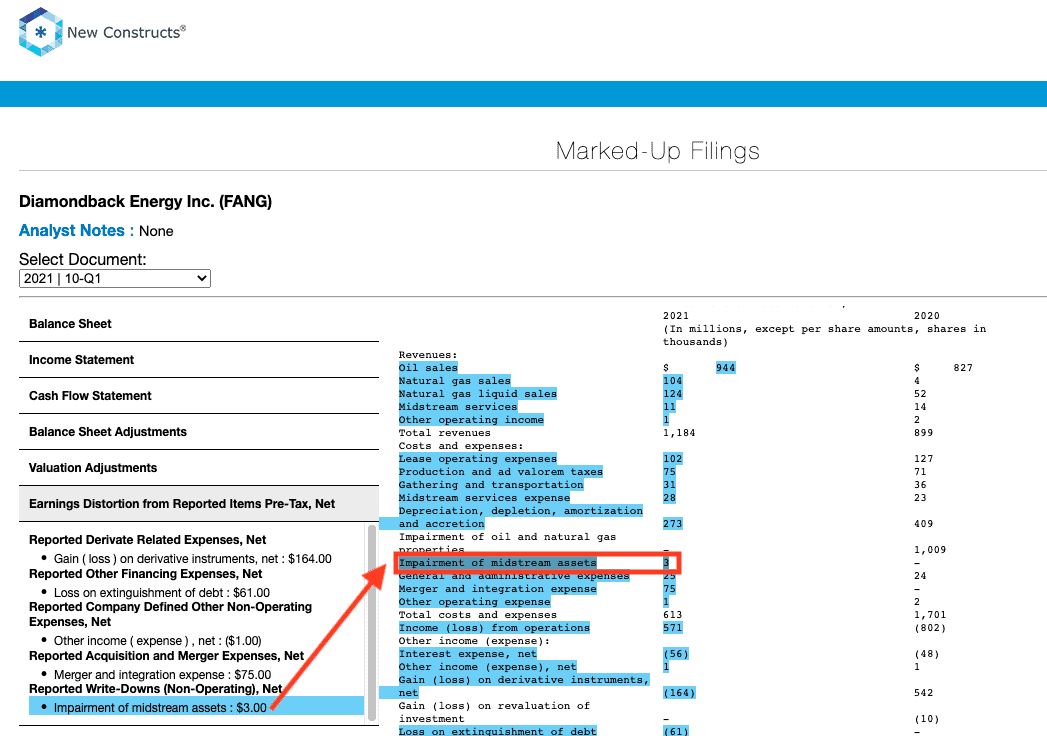Click 'Reported Acquisition and Merger Expenses, Net' heading
The image size is (1047, 736).
(x=166, y=656)
